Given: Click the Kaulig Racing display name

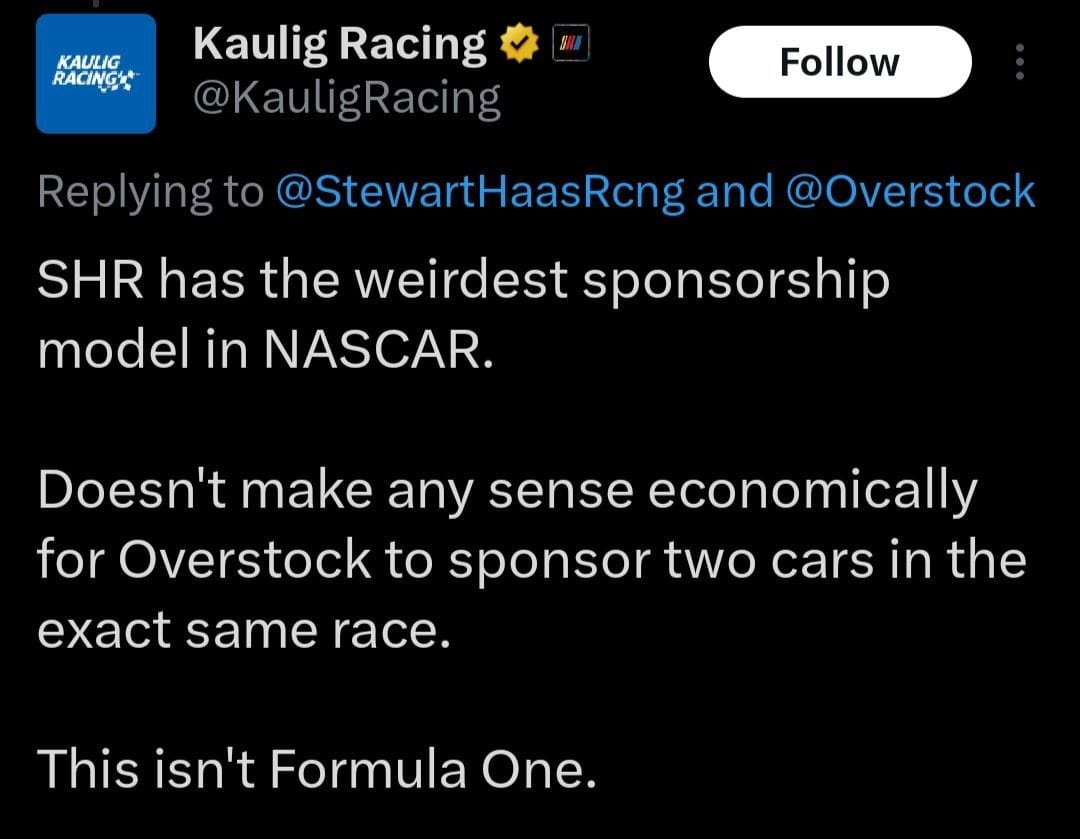Looking at the screenshot, I should point(338,41).
